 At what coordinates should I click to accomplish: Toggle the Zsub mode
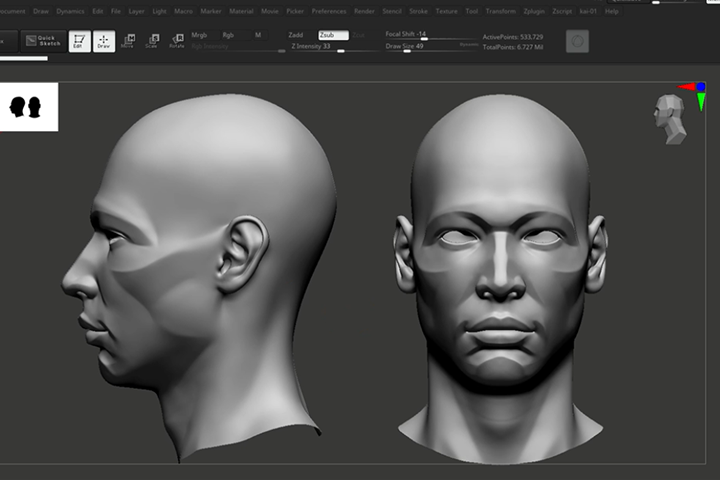point(333,35)
